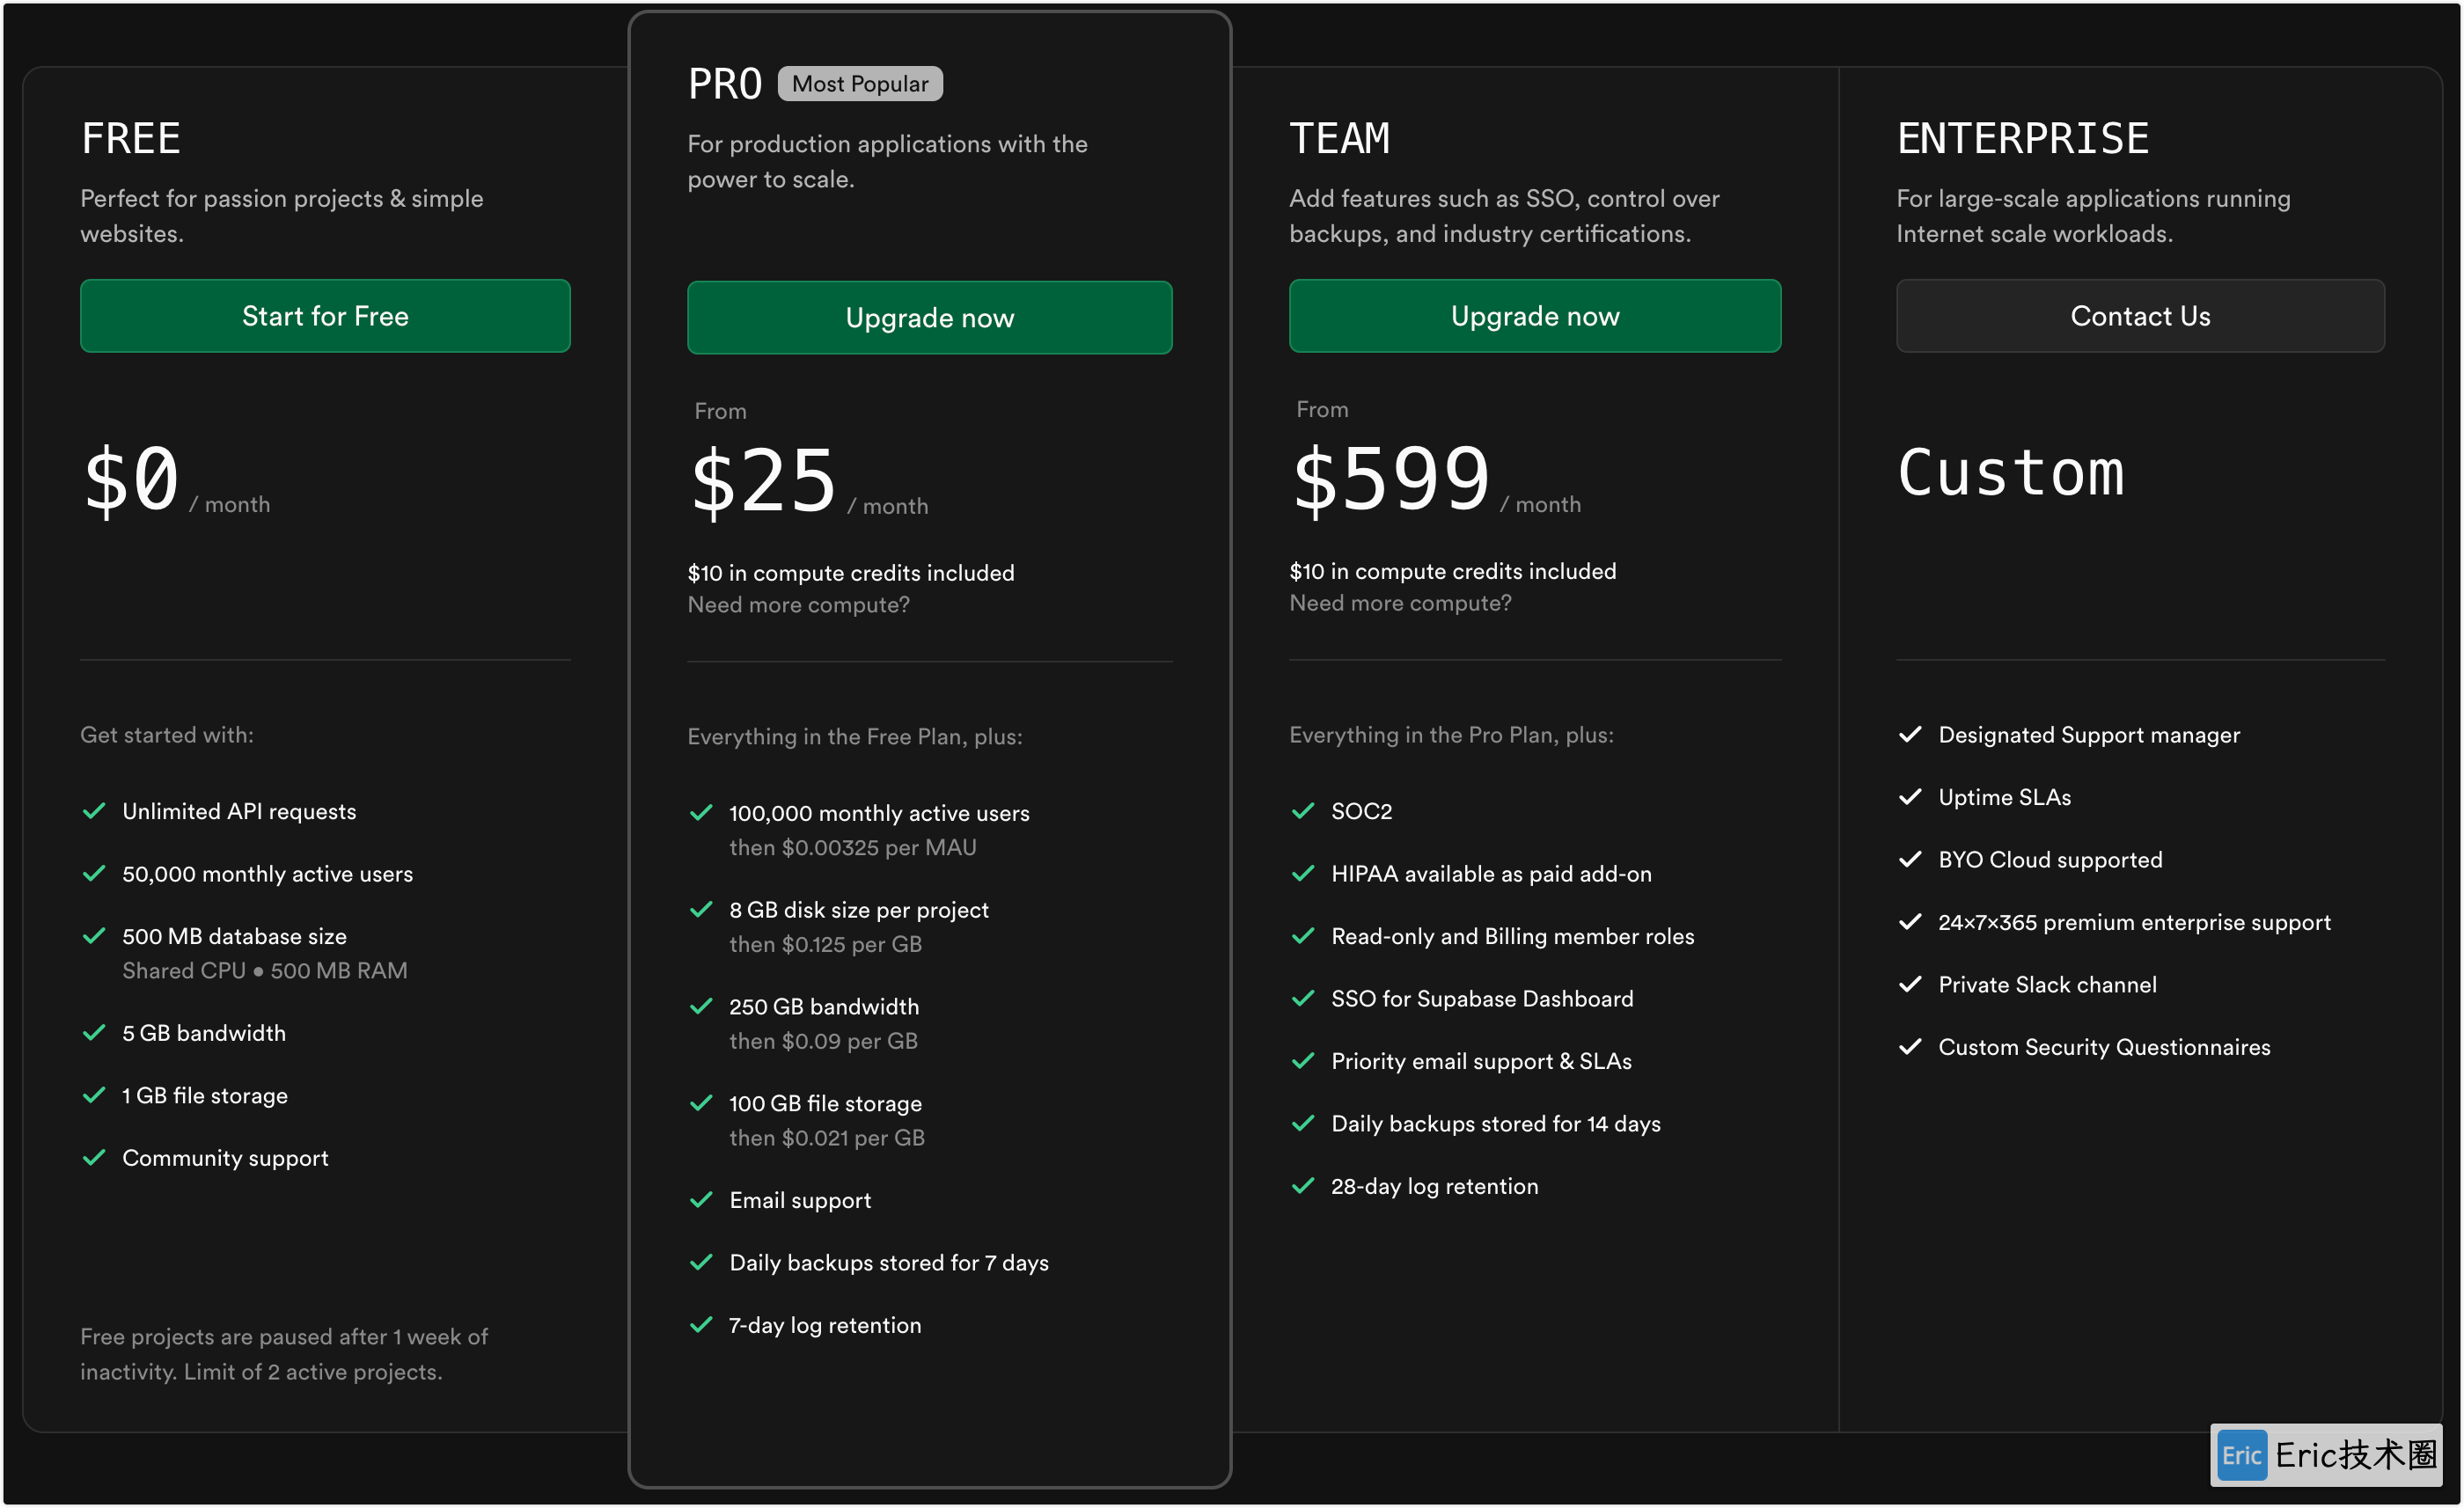Open the Contact Us button for Enterprise
The height and width of the screenshot is (1508, 2464).
(x=2140, y=316)
